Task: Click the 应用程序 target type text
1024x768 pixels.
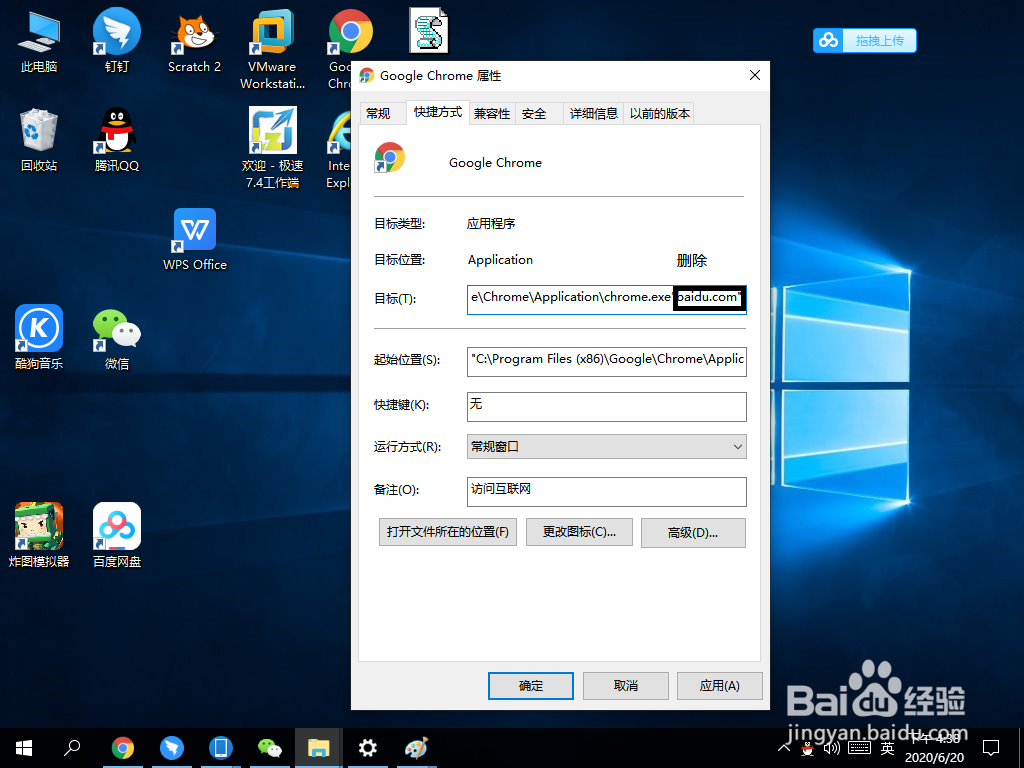Action: click(491, 223)
